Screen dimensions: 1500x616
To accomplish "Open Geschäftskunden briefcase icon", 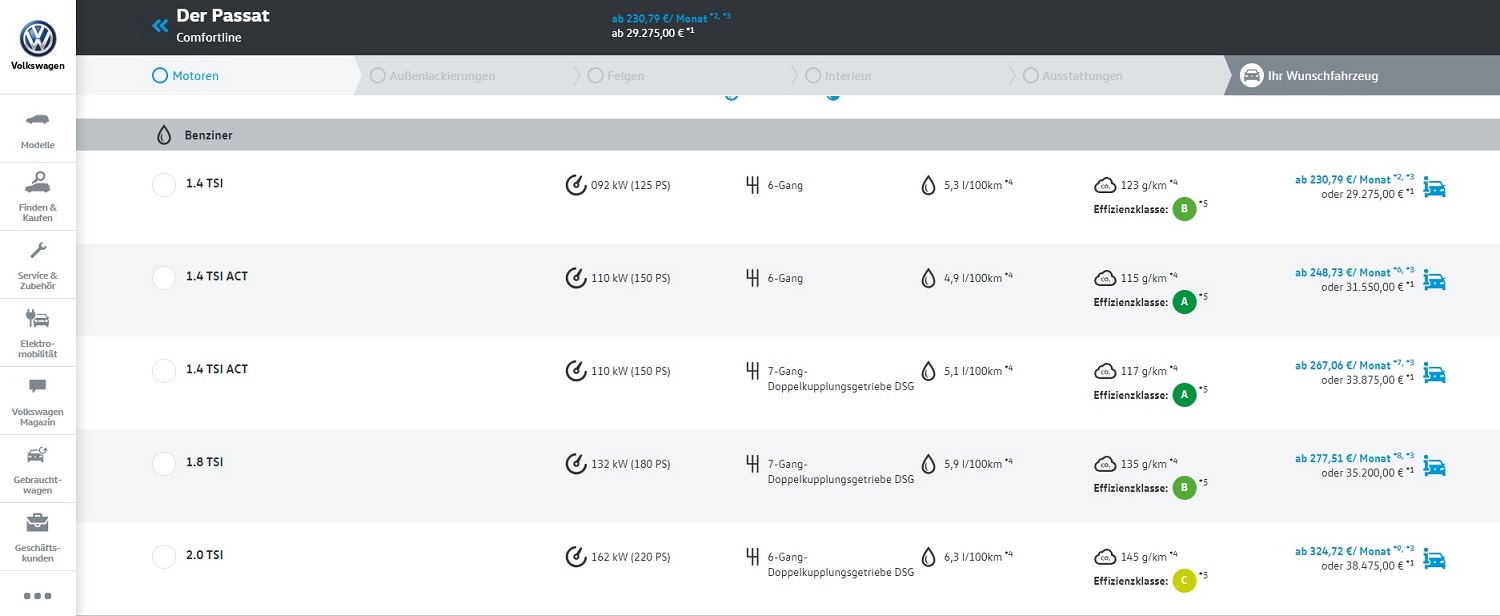I will (x=38, y=523).
